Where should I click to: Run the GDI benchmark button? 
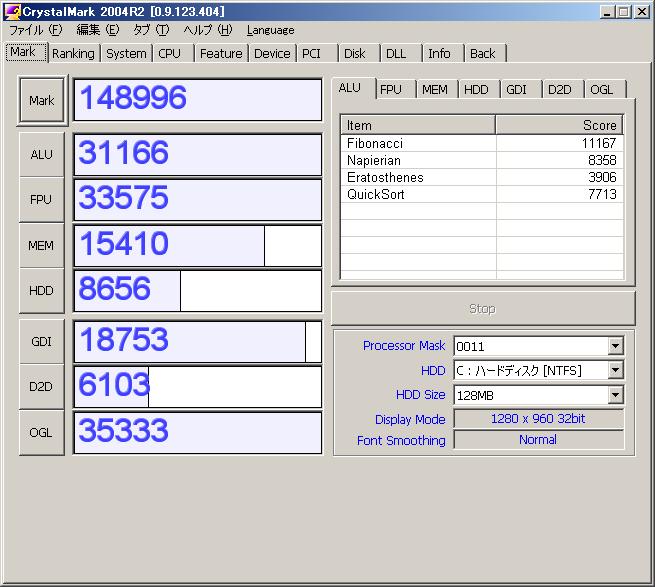coord(41,342)
